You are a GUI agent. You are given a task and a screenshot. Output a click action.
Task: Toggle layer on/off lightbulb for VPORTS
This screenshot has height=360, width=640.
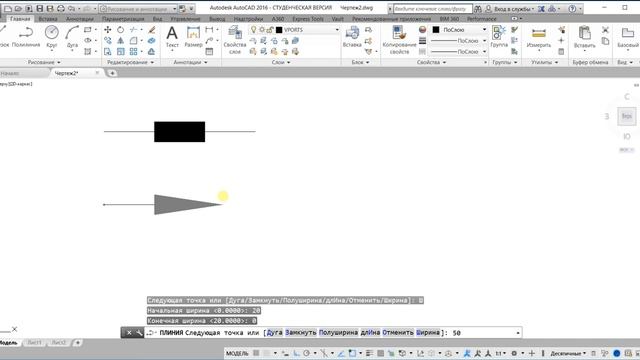253,30
